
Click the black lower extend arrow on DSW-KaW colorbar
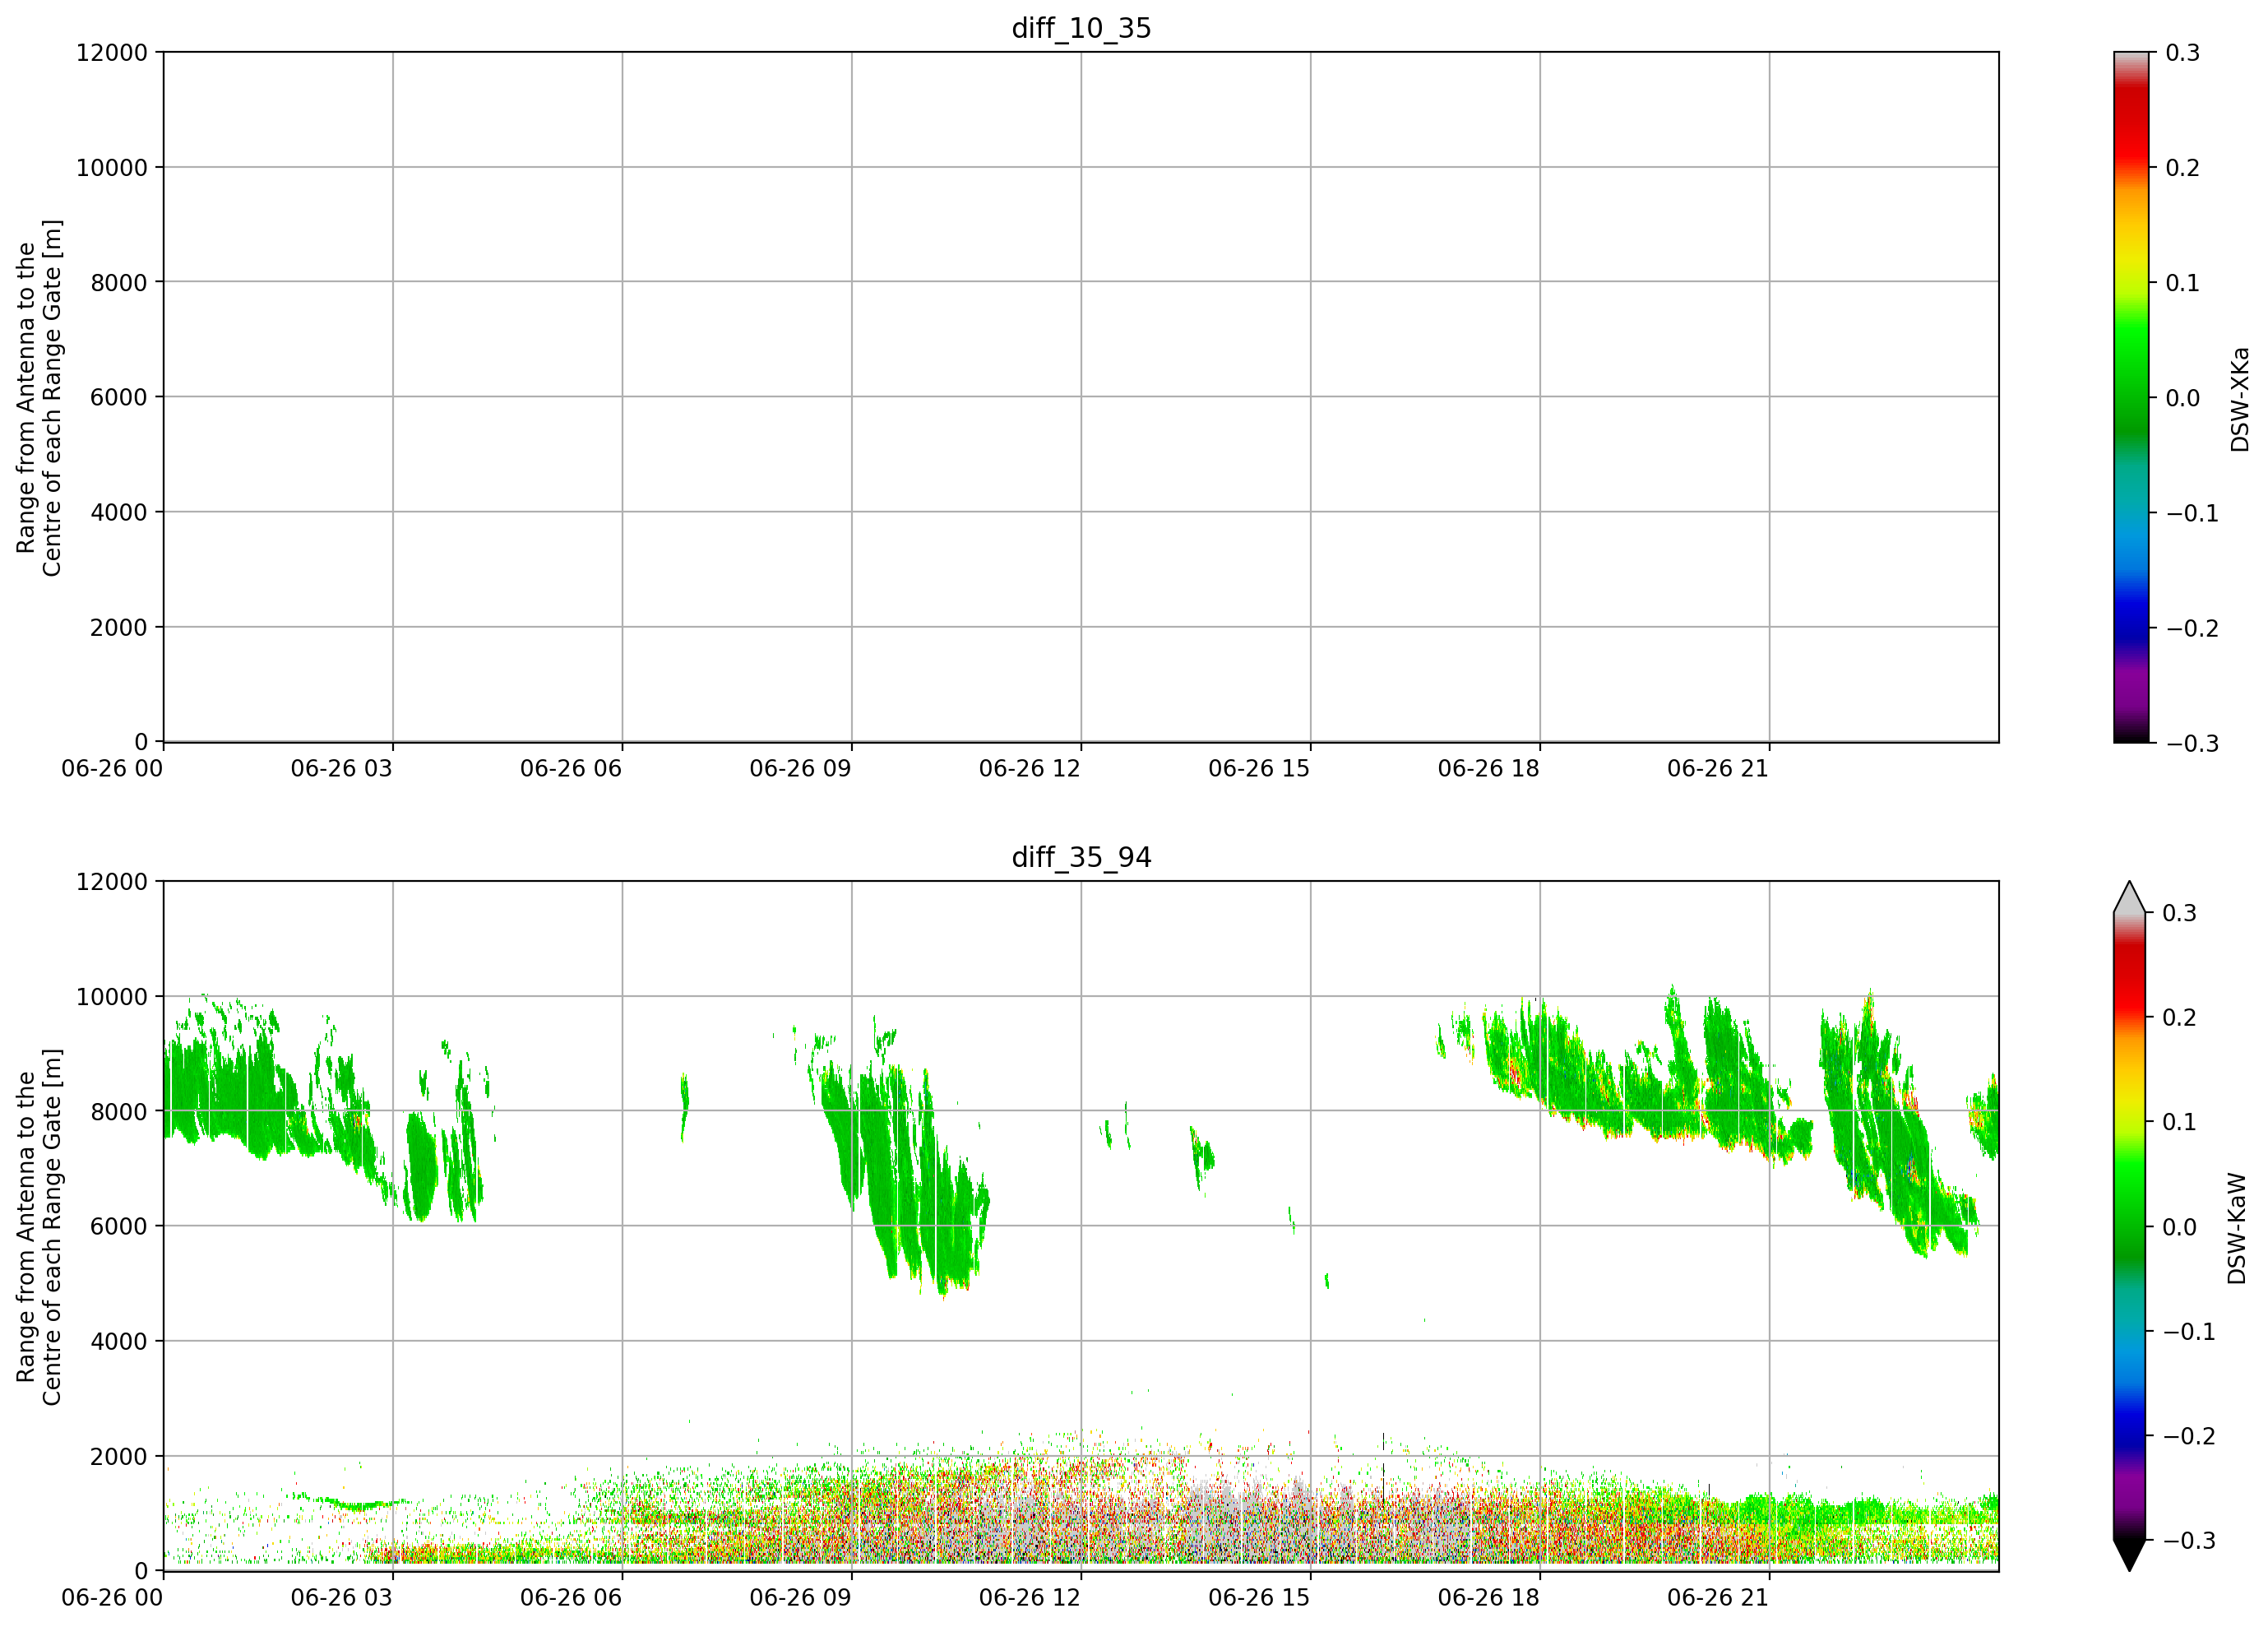tap(2129, 1555)
